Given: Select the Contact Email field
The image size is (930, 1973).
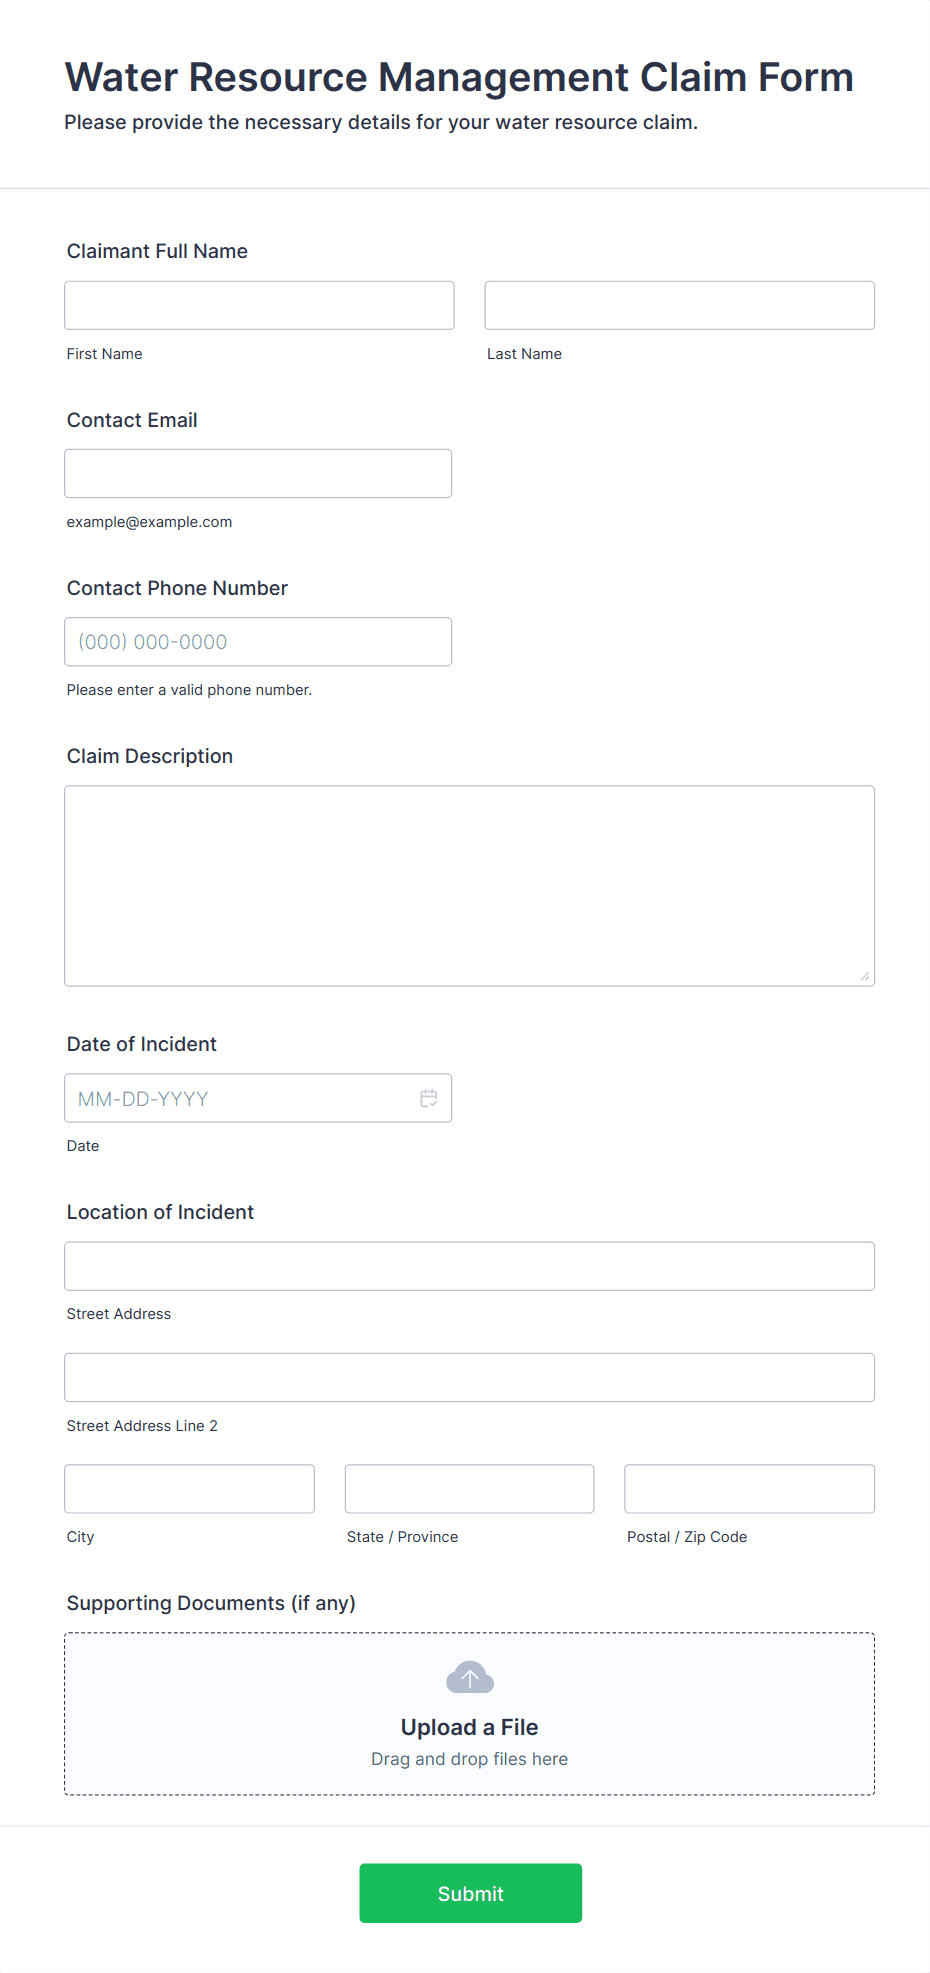Looking at the screenshot, I should [258, 473].
